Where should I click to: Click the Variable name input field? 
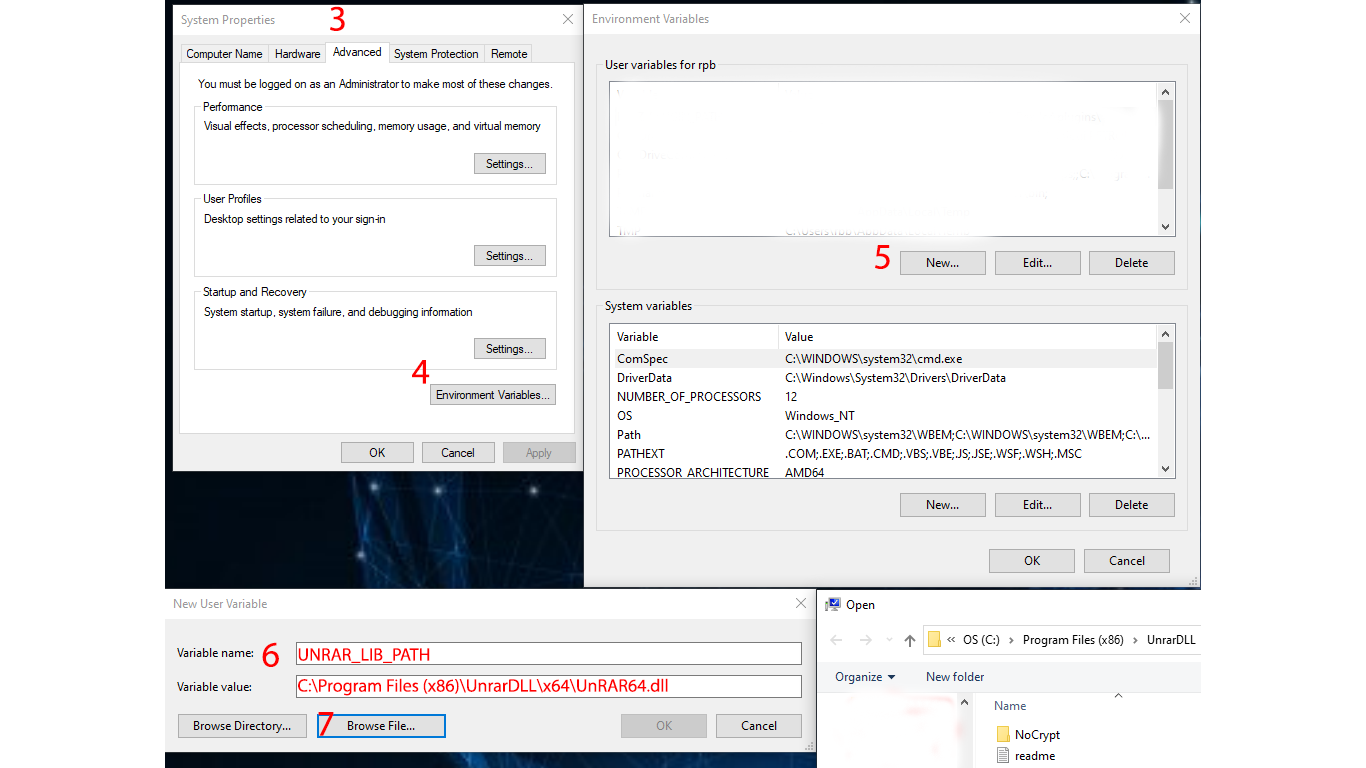click(549, 654)
